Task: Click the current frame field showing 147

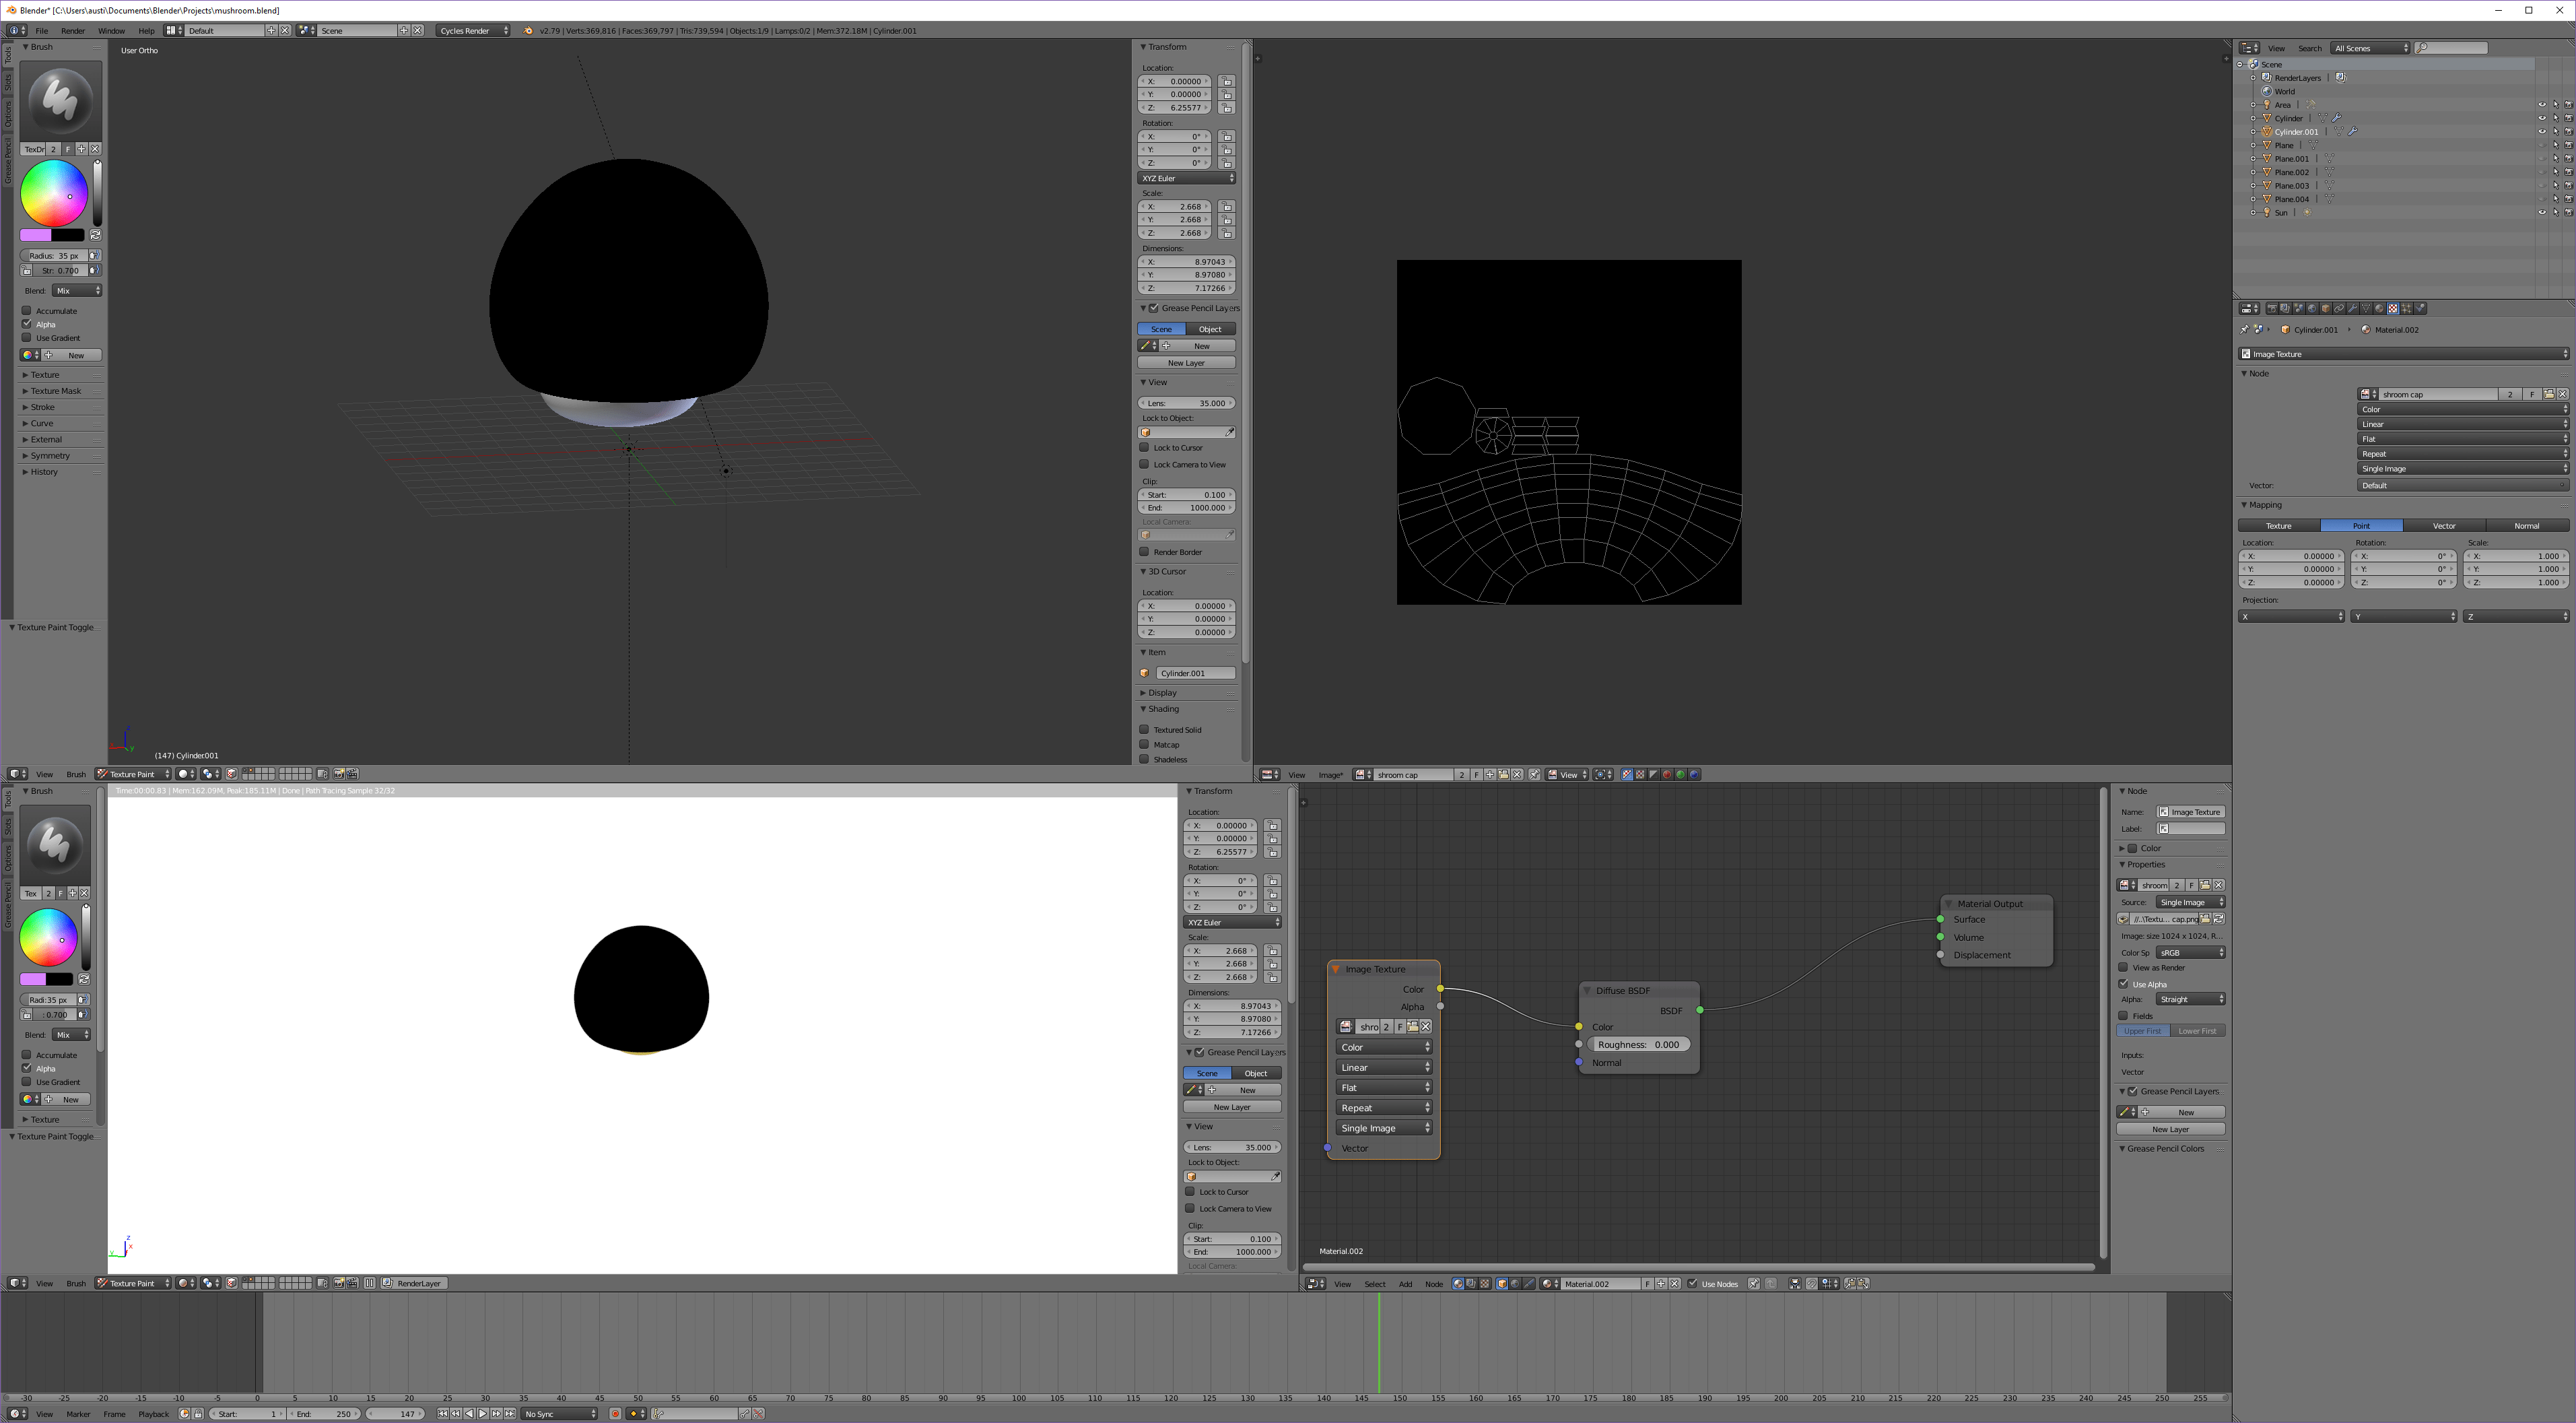Action: point(405,1414)
